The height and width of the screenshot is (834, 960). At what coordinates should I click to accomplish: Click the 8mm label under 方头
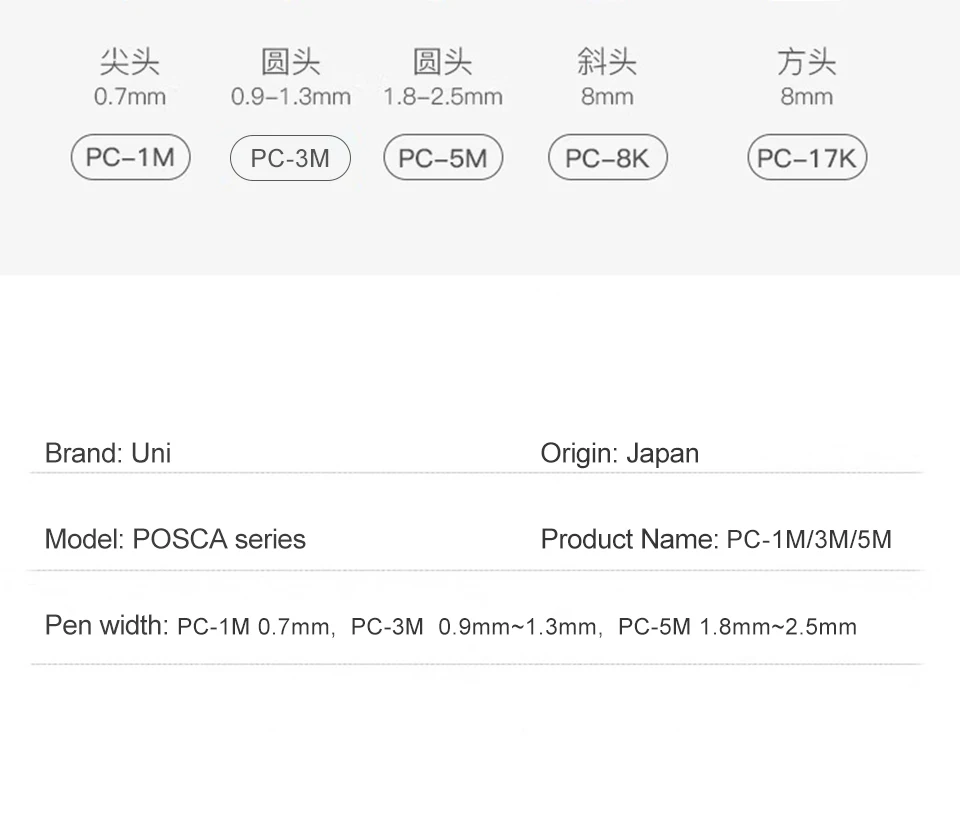click(807, 97)
